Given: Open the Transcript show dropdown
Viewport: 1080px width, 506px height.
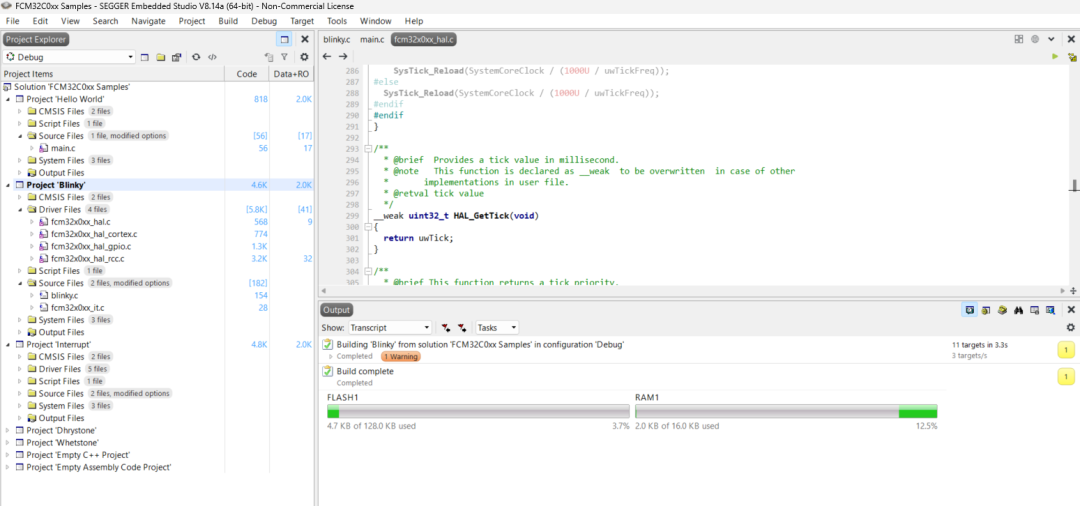Looking at the screenshot, I should coord(427,328).
